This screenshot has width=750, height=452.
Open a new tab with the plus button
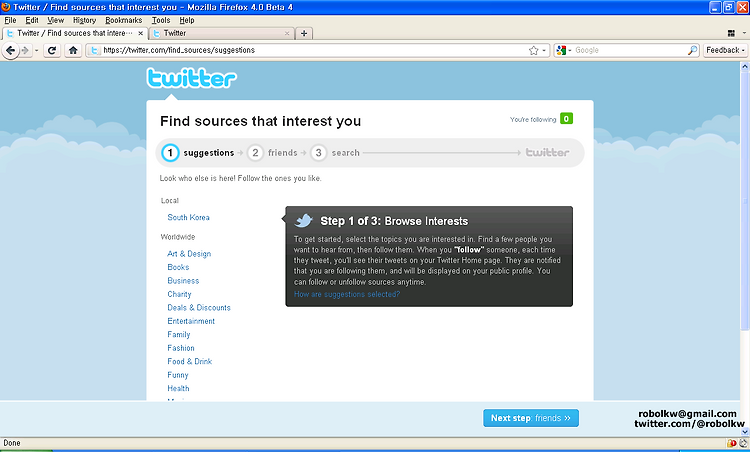[x=304, y=33]
